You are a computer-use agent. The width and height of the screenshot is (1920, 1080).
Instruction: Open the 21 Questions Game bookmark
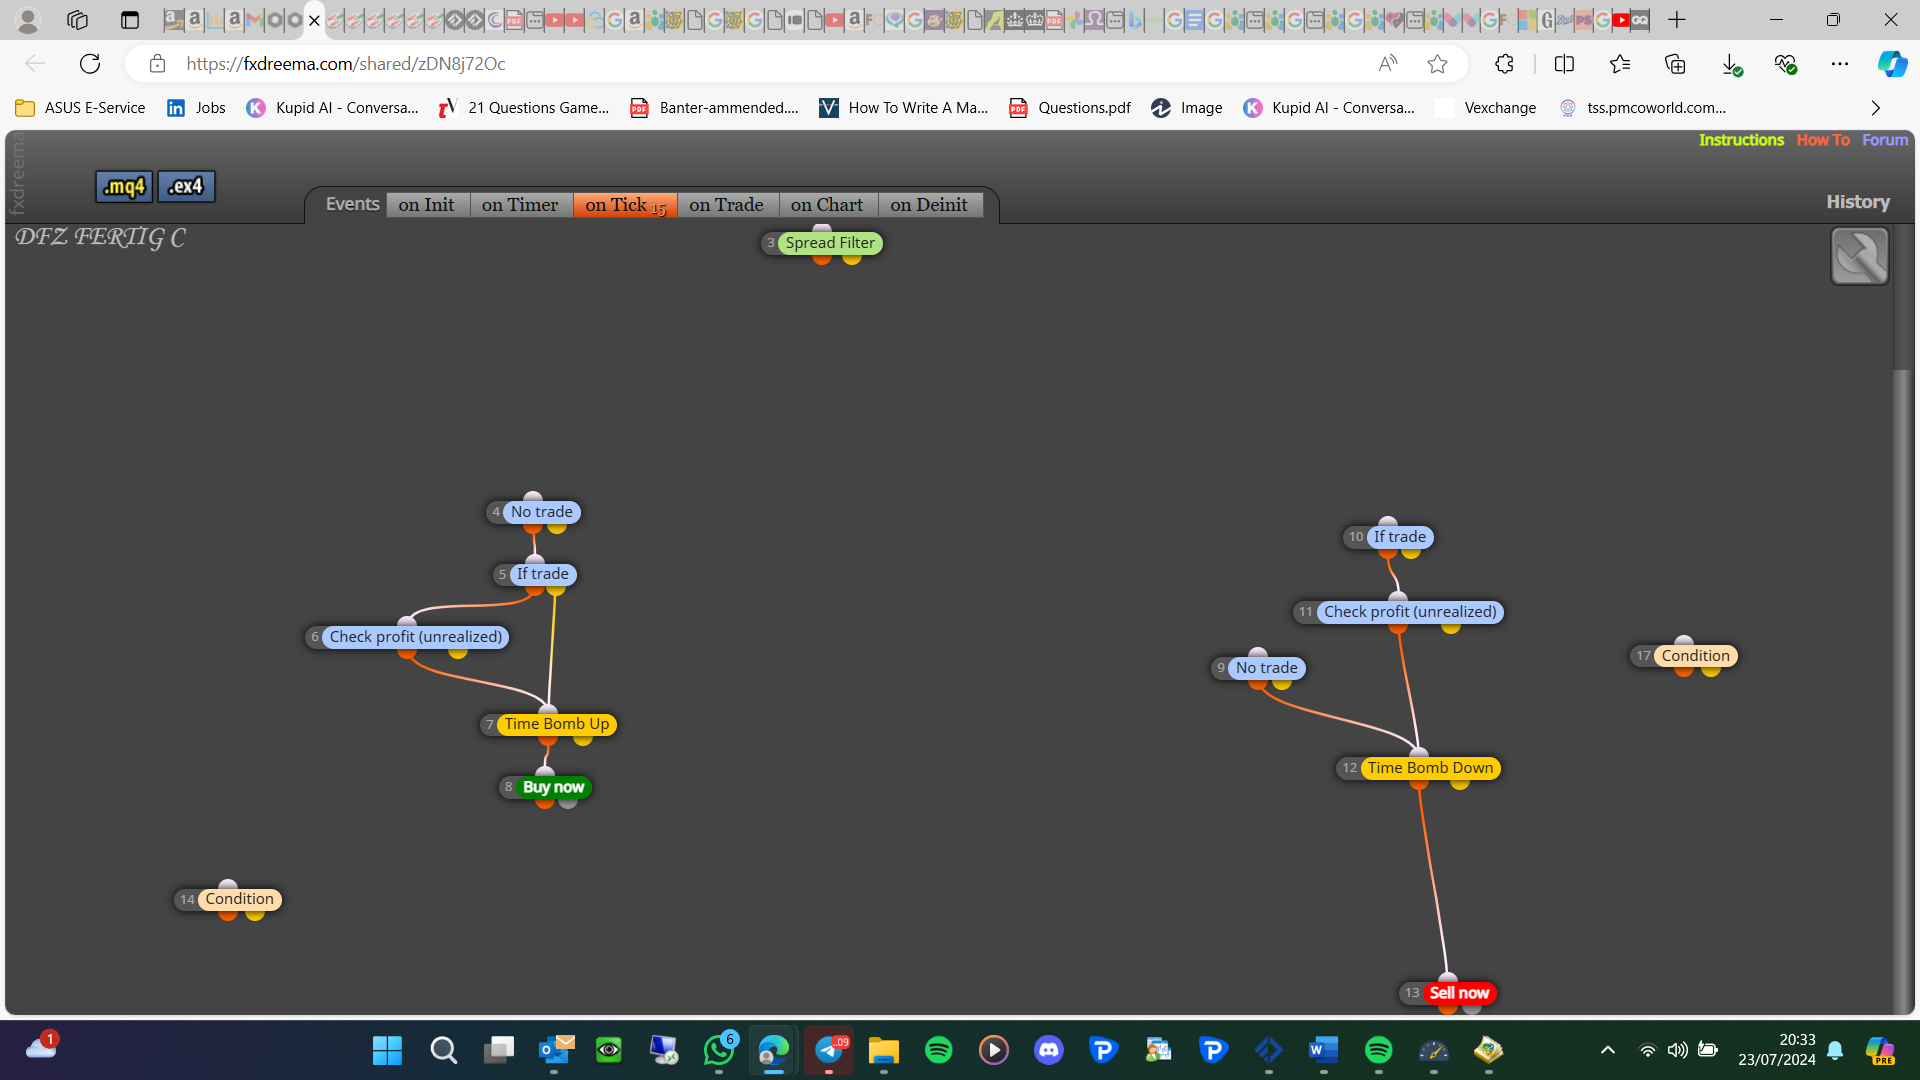tap(524, 108)
